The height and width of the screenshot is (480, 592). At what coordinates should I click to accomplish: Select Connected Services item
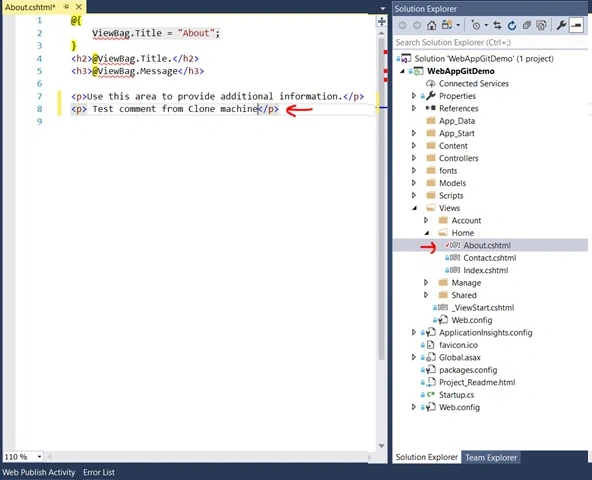click(473, 83)
